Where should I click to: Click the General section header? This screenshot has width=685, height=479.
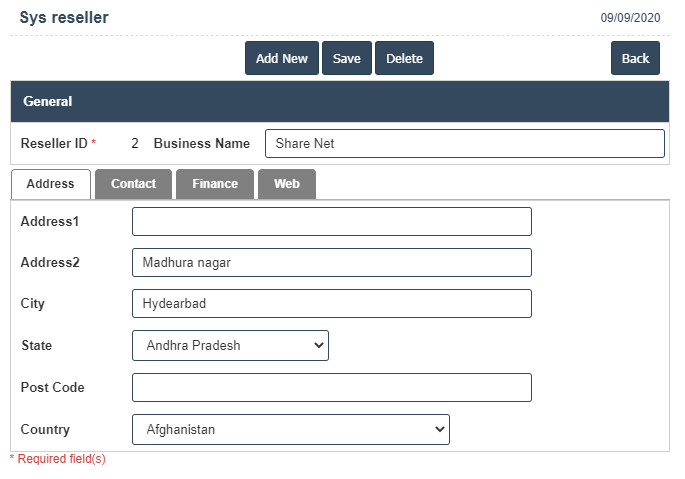click(x=48, y=102)
